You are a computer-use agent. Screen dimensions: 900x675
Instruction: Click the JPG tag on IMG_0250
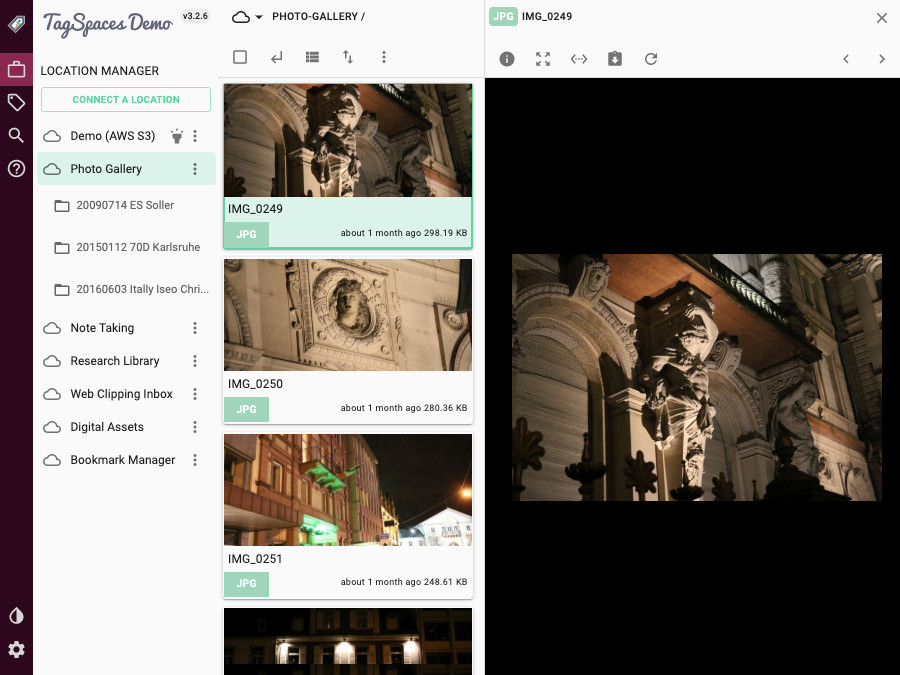click(x=246, y=409)
